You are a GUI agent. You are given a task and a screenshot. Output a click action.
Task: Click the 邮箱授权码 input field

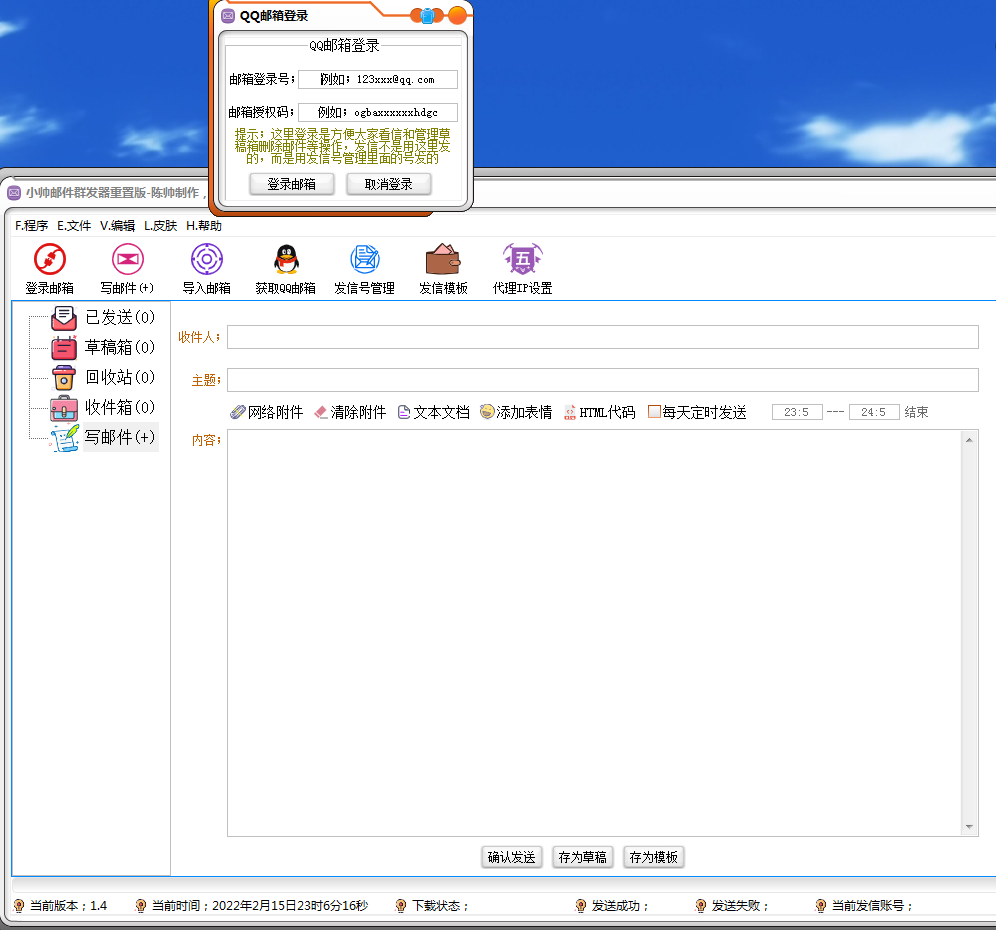point(377,113)
